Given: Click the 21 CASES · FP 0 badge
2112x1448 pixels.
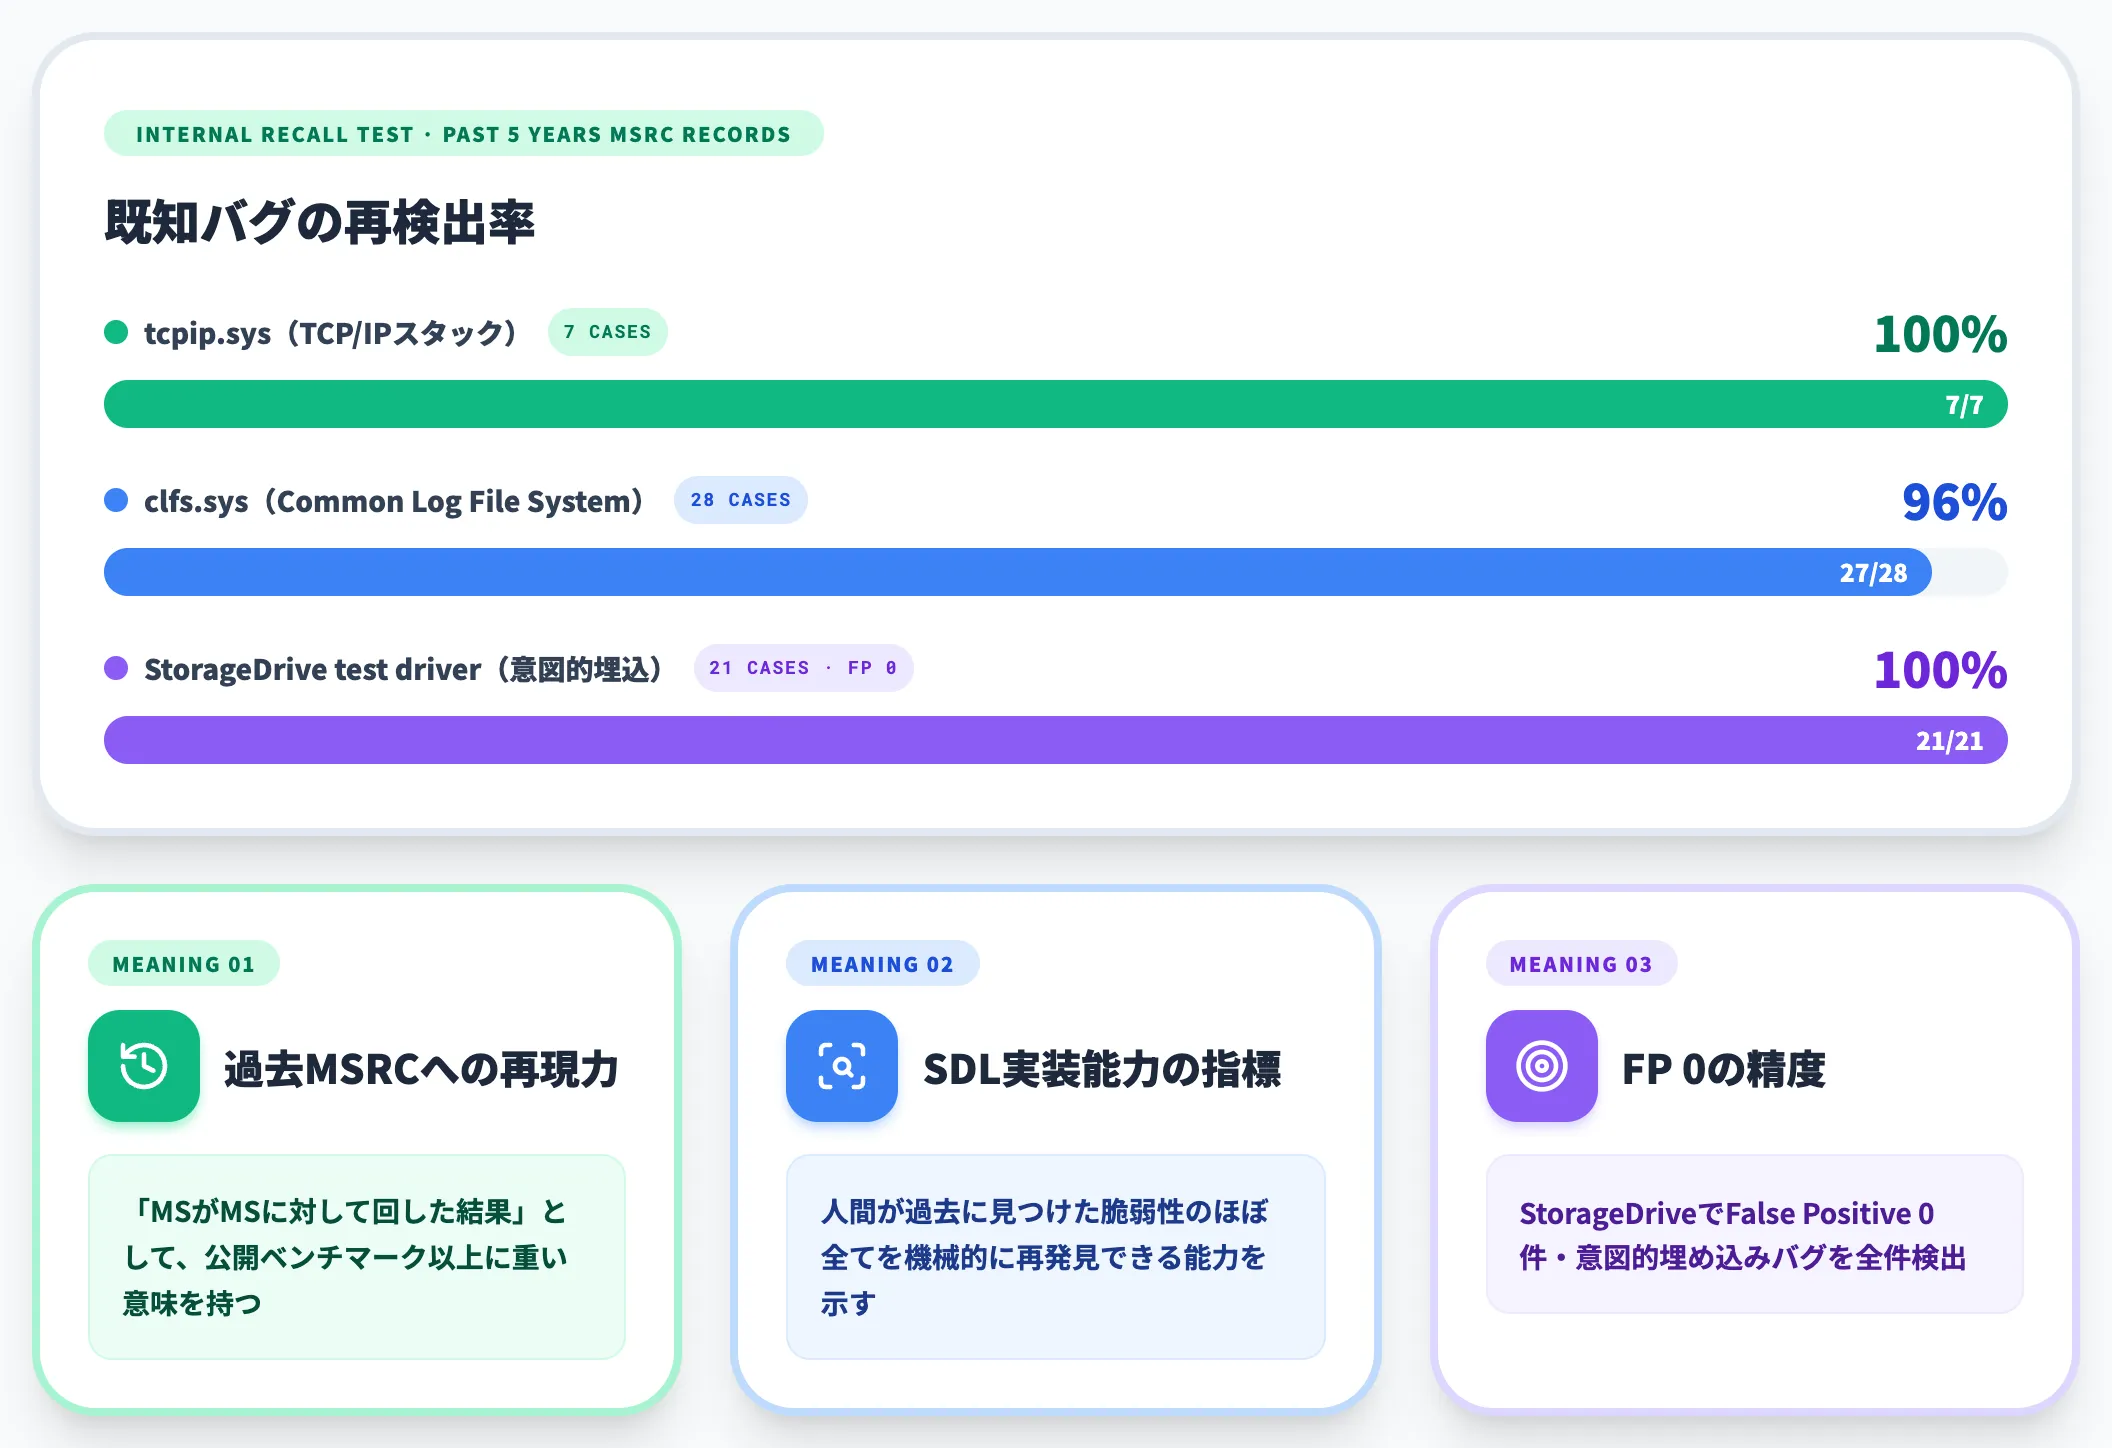Looking at the screenshot, I should point(804,668).
